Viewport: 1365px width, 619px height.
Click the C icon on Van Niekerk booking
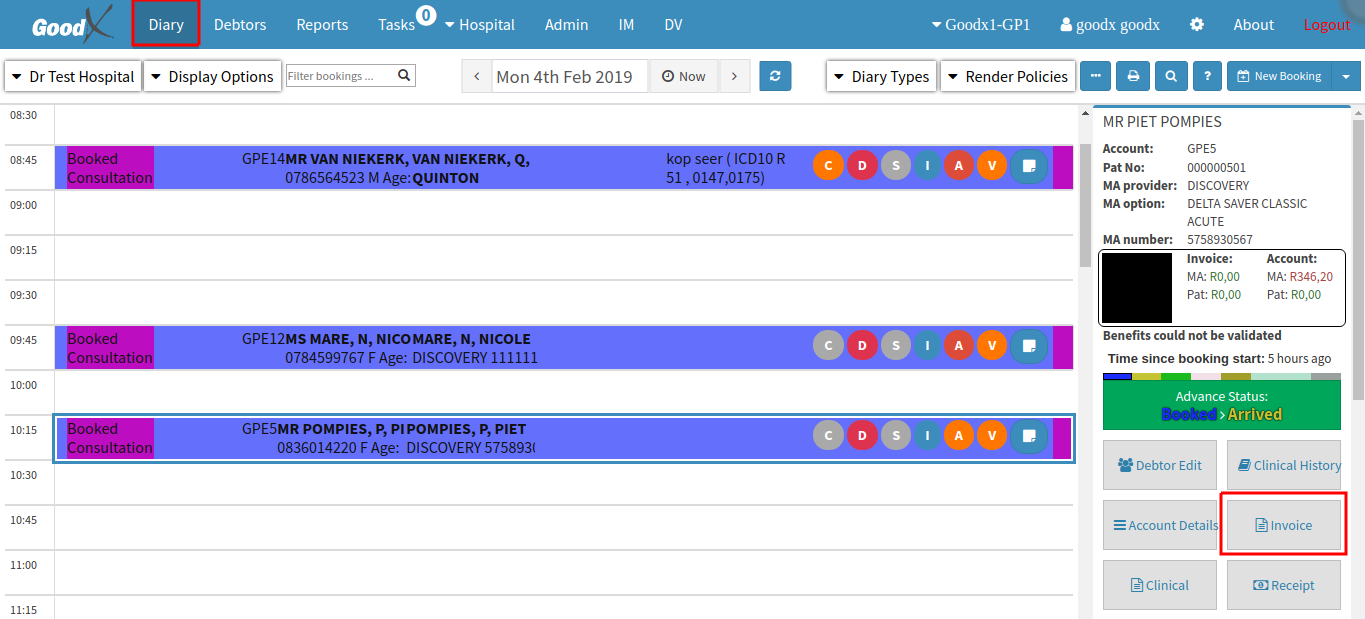coord(828,165)
